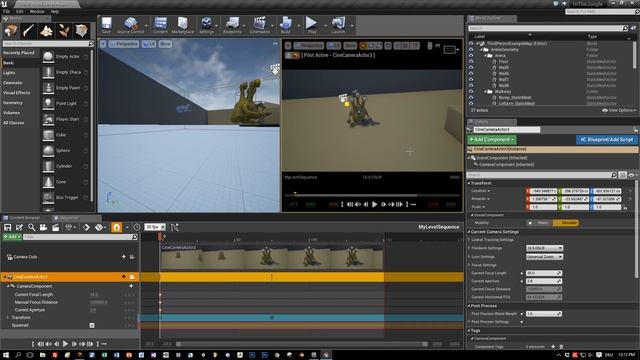Open the Sequencer curve editor icon
Screen dimensions: 640x360
coord(175,227)
